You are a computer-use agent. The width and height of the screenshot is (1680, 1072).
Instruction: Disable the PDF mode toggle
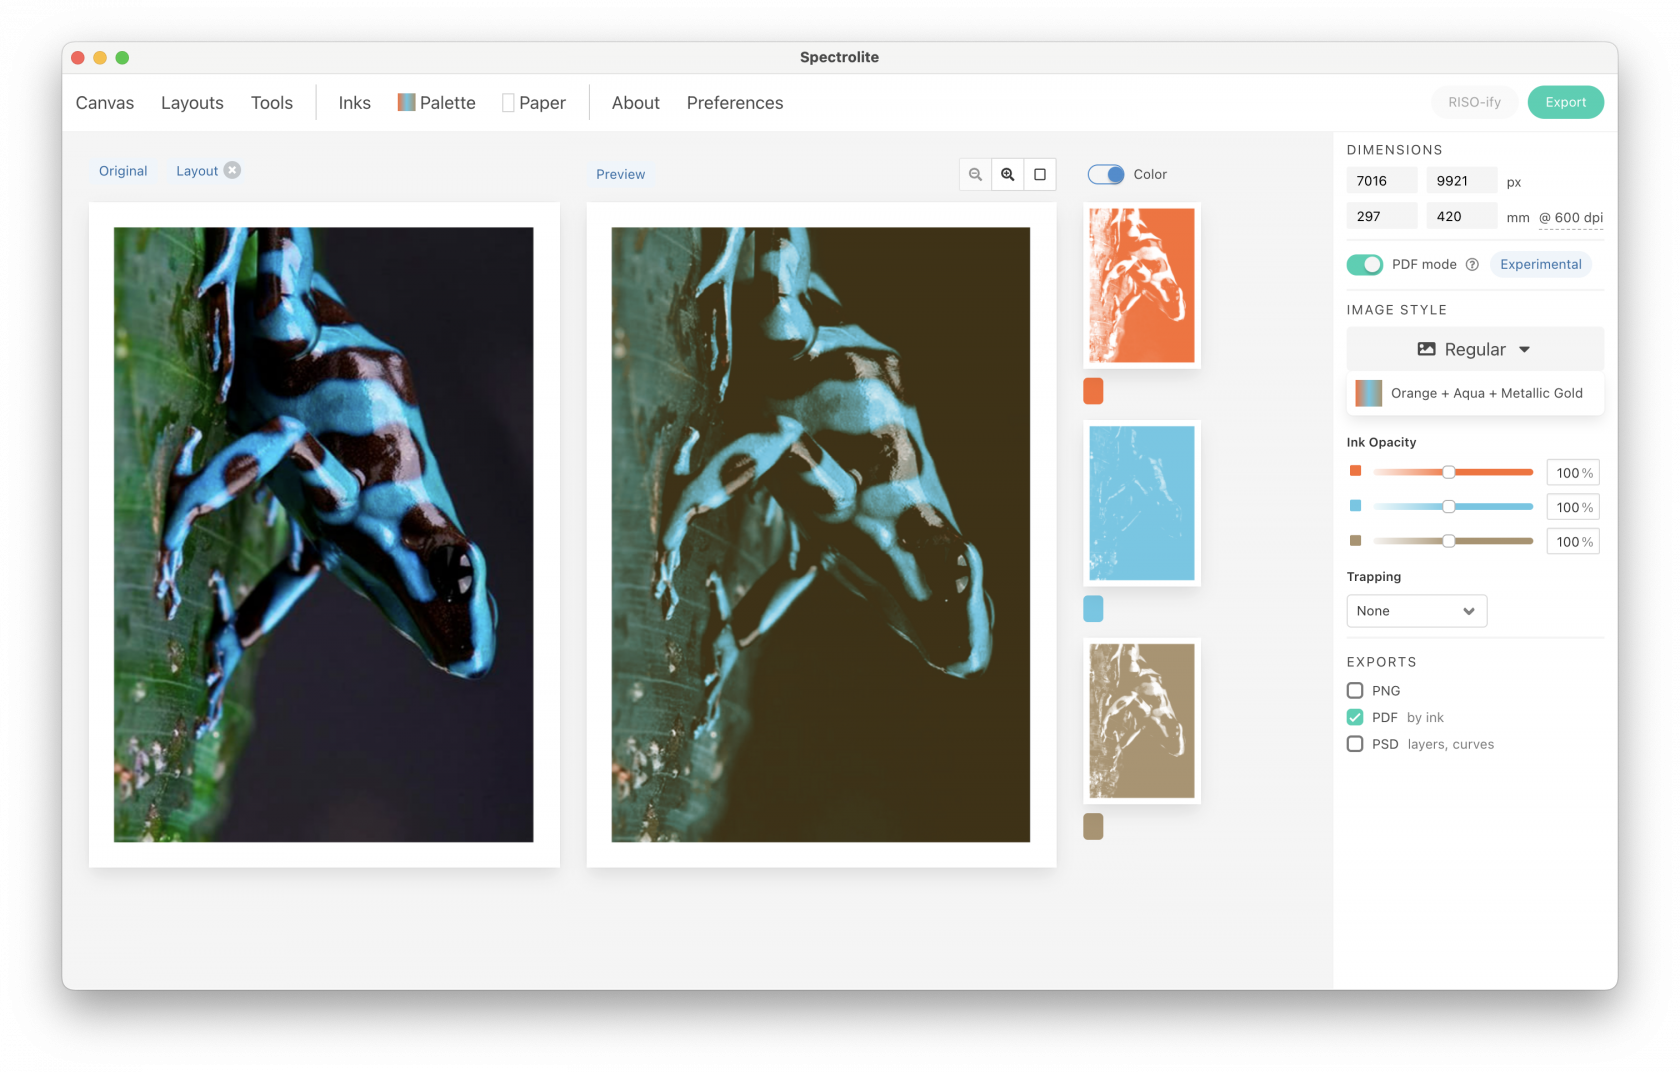[1364, 265]
